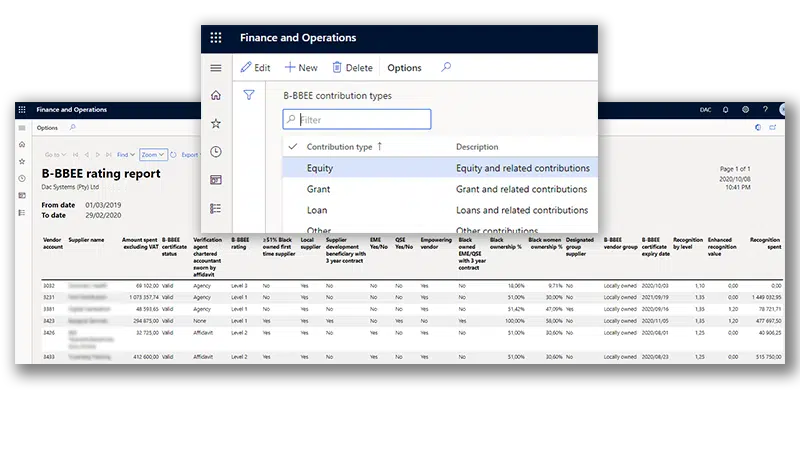Open Workspaces icon in front sidebar
This screenshot has width=800, height=451.
[216, 180]
